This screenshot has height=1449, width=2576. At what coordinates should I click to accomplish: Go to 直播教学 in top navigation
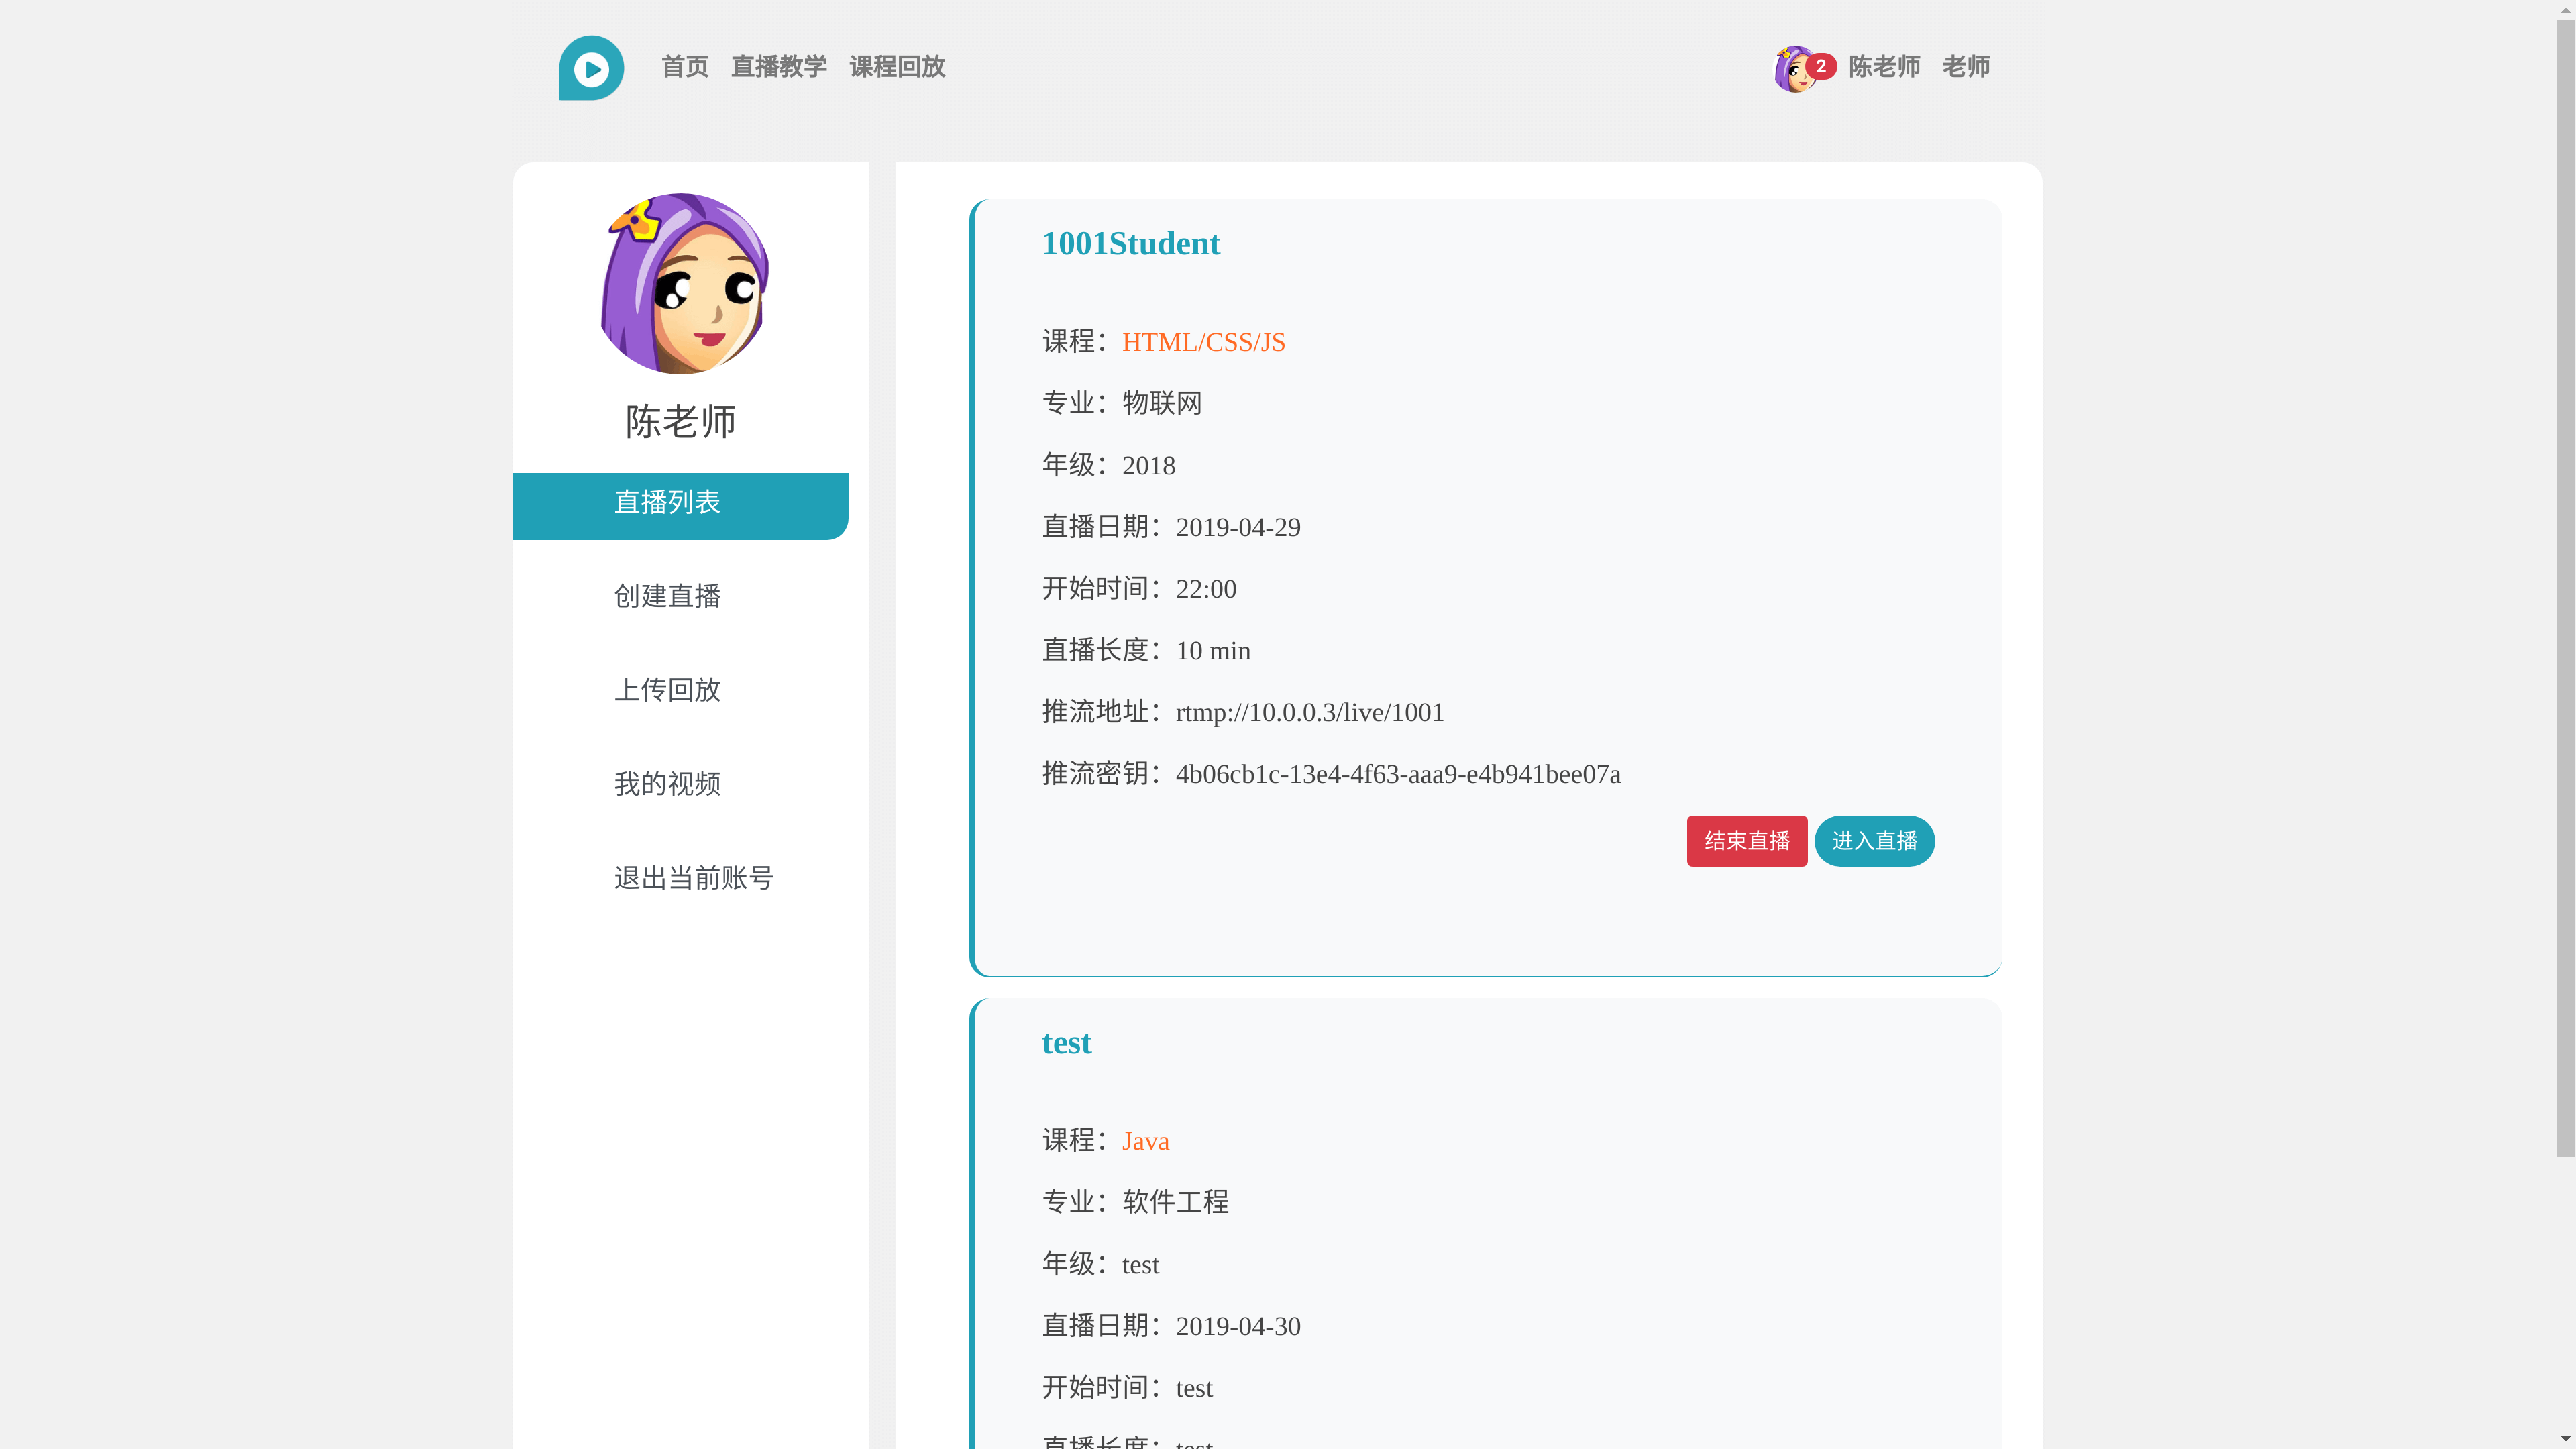point(779,67)
